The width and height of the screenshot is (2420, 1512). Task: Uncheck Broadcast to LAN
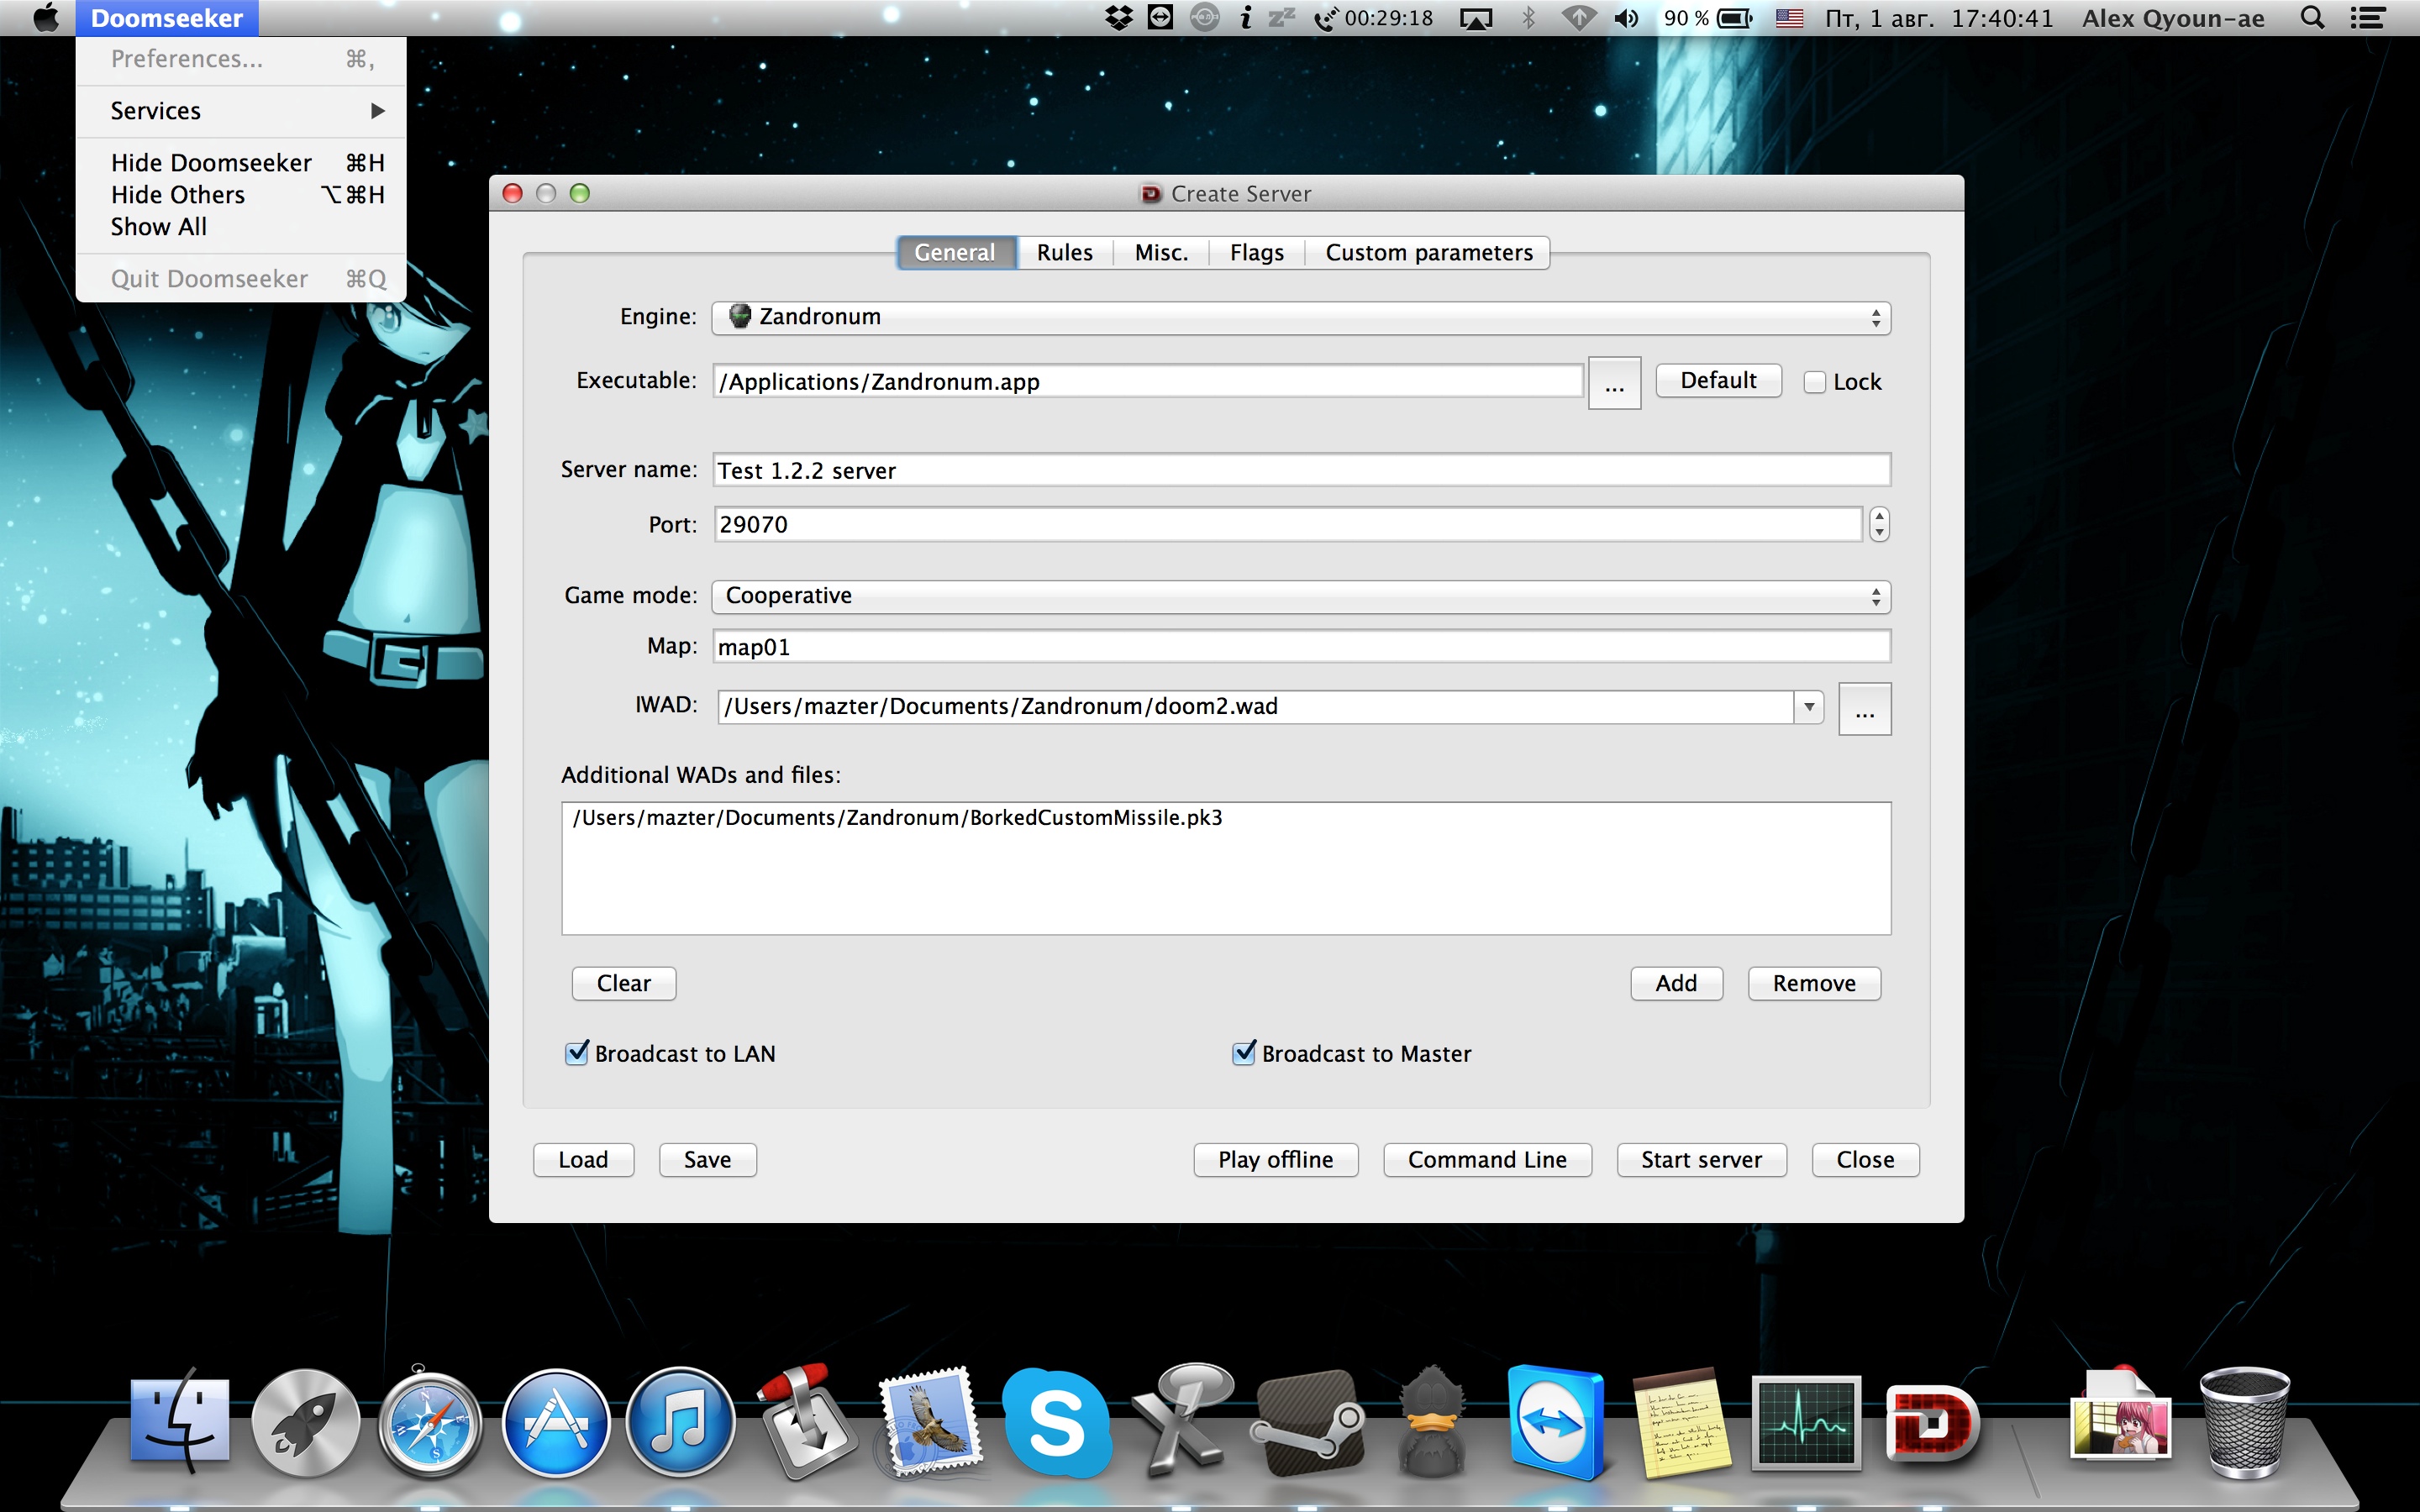[577, 1053]
